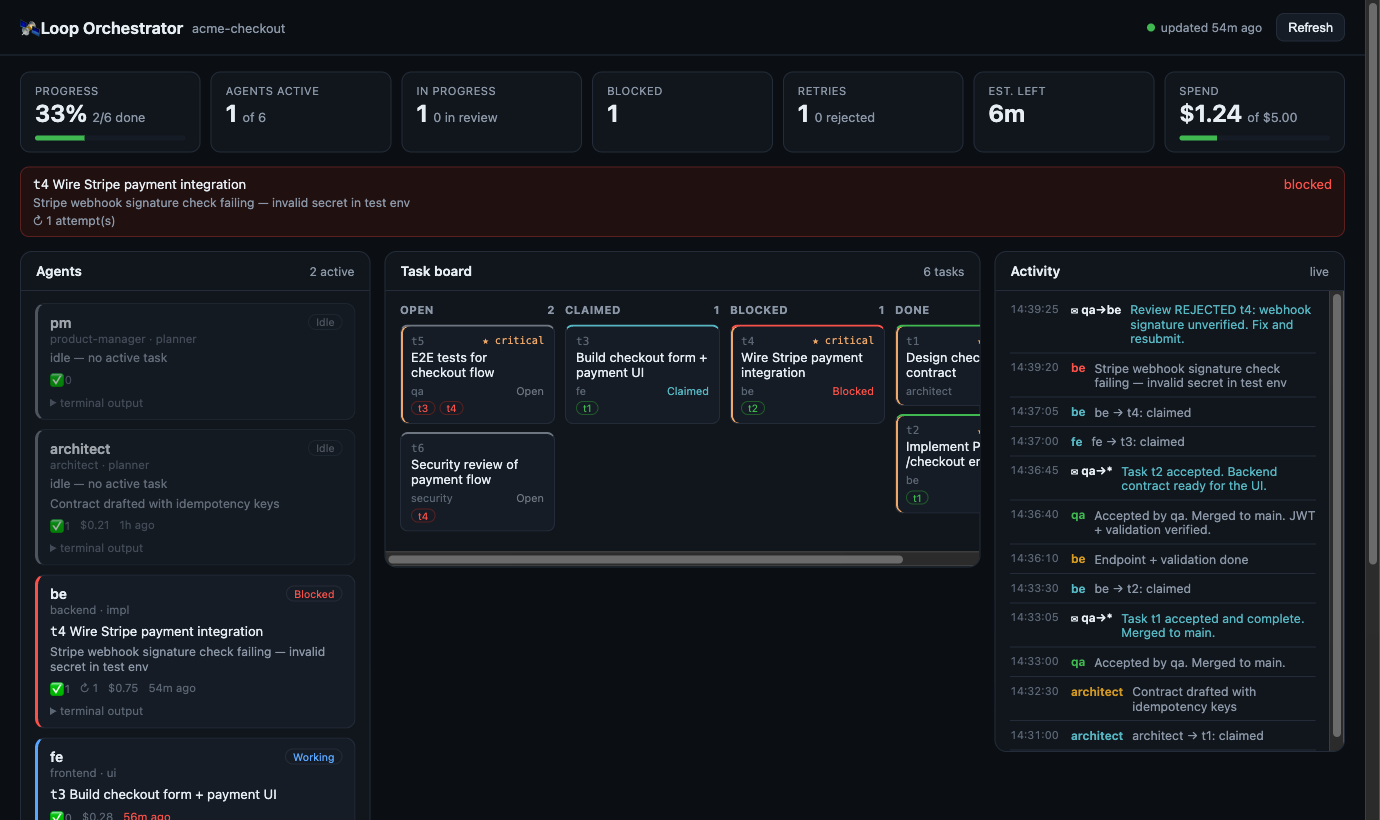1380x820 pixels.
Task: Click the Spend progress bar
Action: (x=1255, y=138)
